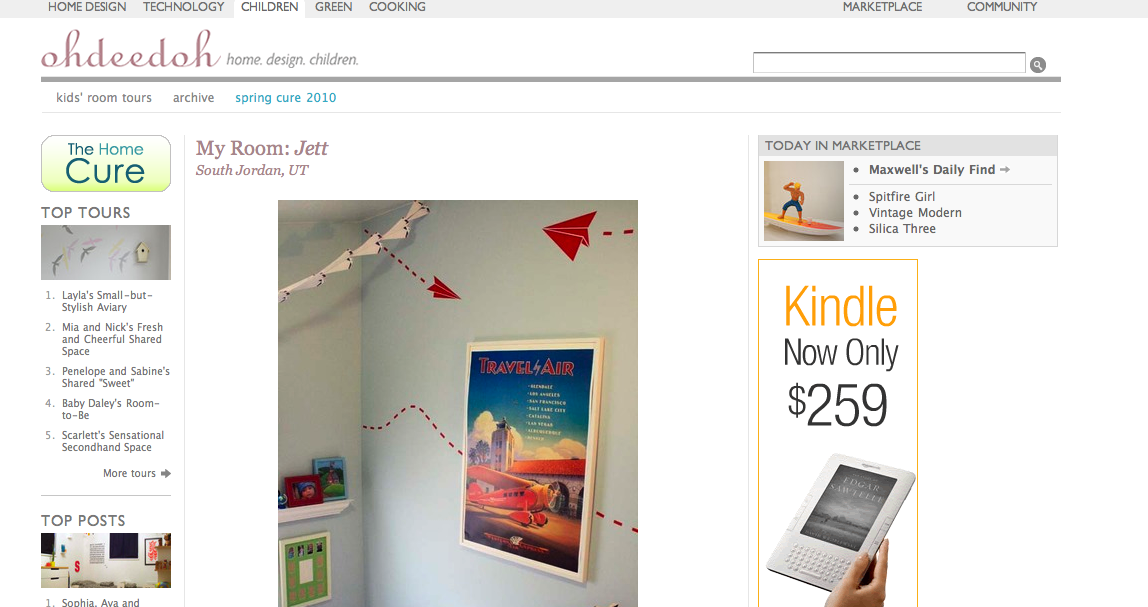Open the Community menu item
Image resolution: width=1148 pixels, height=607 pixels.
click(1002, 7)
